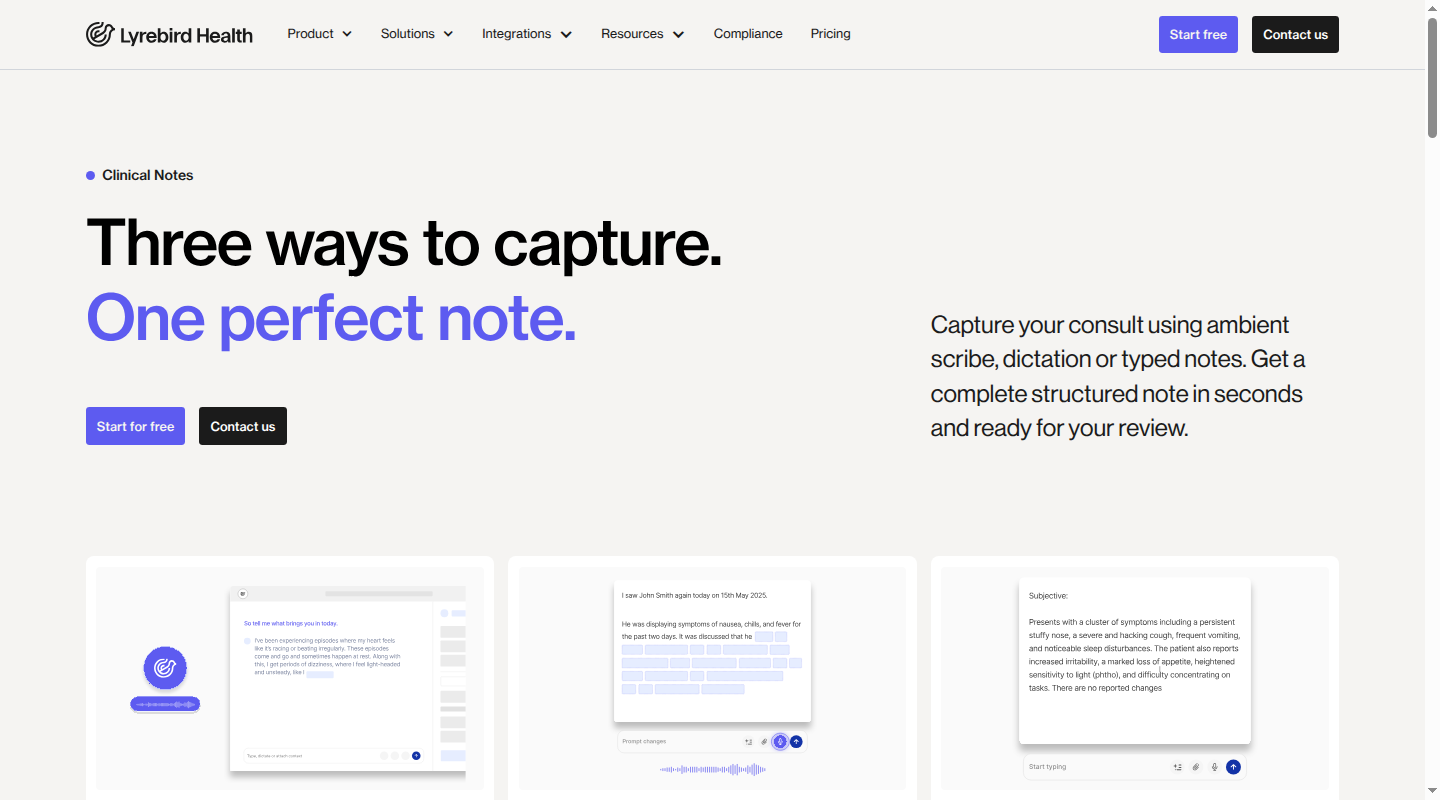Click send in the 'Type, dictate or attach context' bar
The width and height of the screenshot is (1440, 800).
(416, 756)
